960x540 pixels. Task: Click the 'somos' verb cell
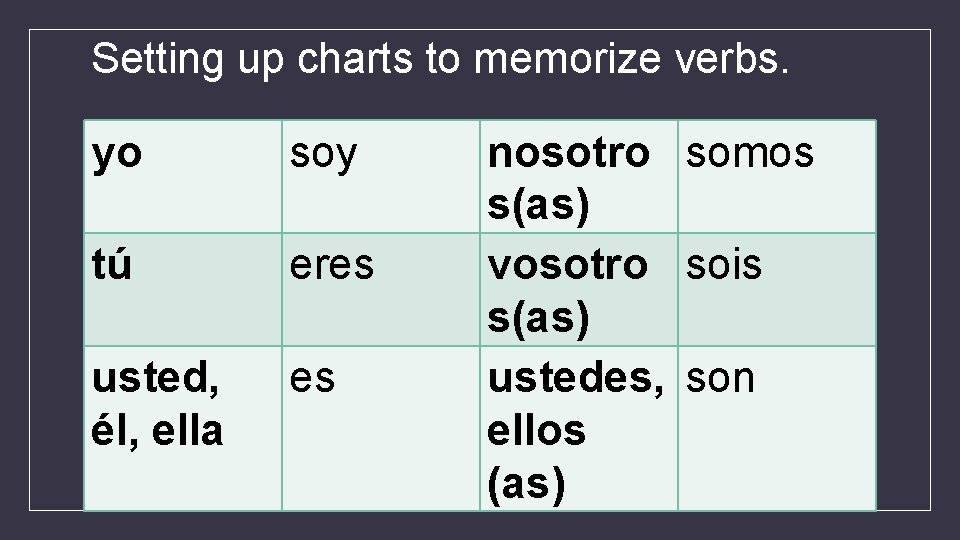click(x=776, y=176)
